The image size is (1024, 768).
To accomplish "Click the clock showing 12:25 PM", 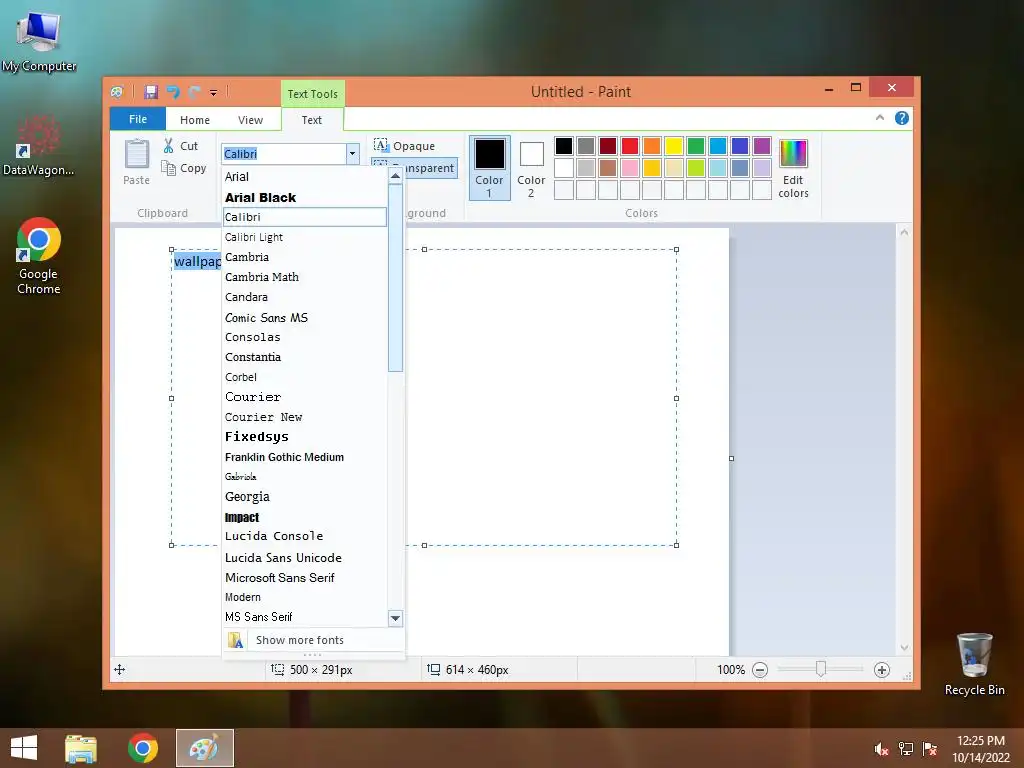I will (x=980, y=741).
